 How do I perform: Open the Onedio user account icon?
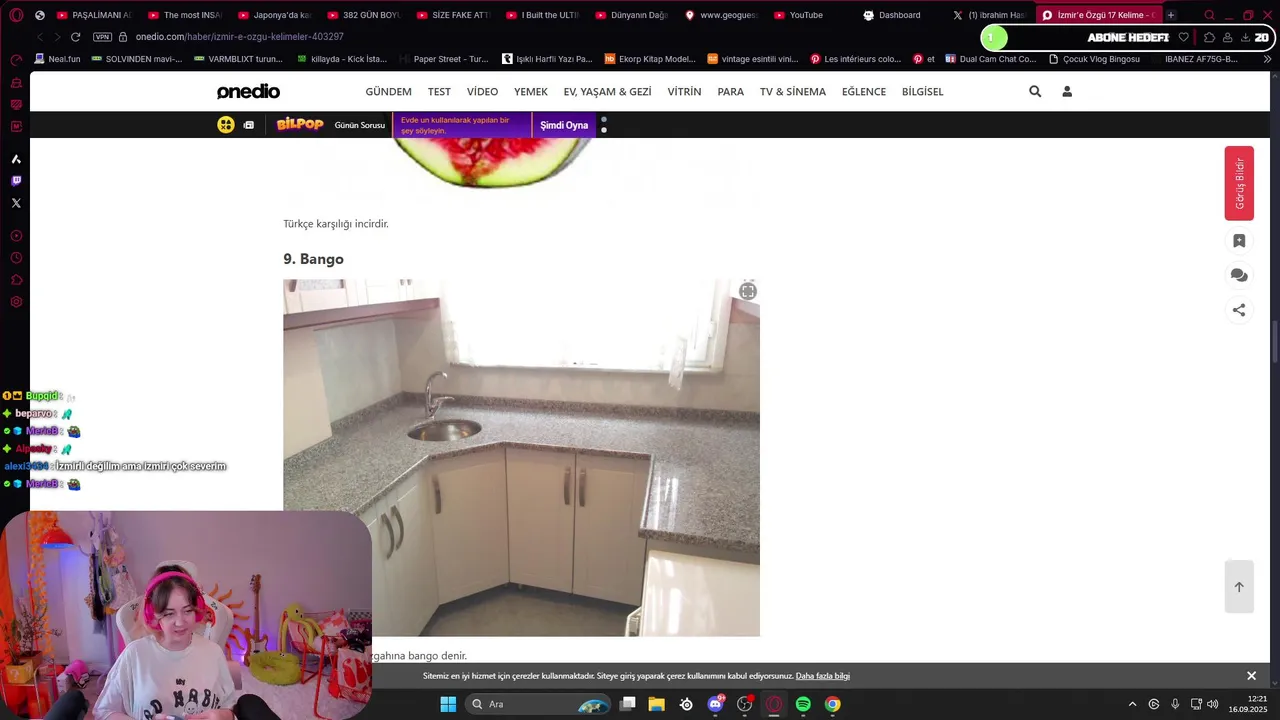(x=1067, y=91)
